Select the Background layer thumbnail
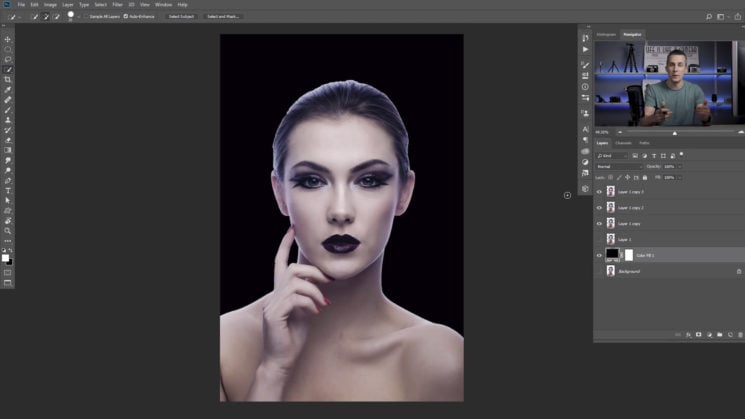745x419 pixels. pos(610,271)
